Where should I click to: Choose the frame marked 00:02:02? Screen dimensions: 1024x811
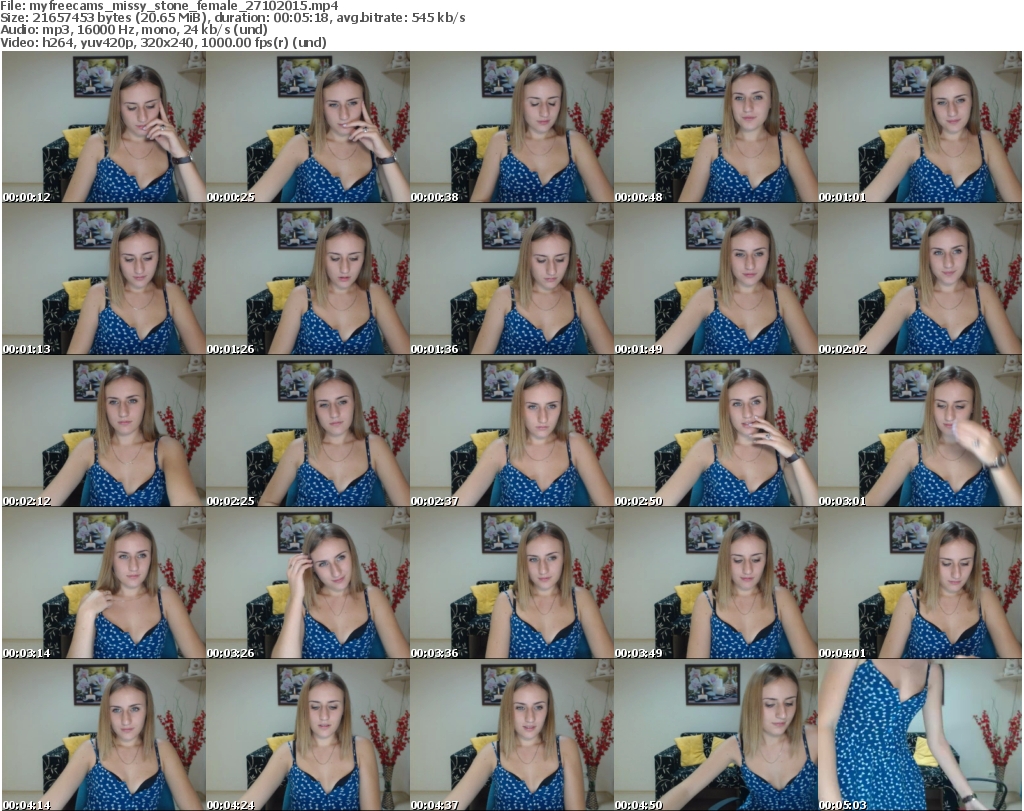point(920,279)
